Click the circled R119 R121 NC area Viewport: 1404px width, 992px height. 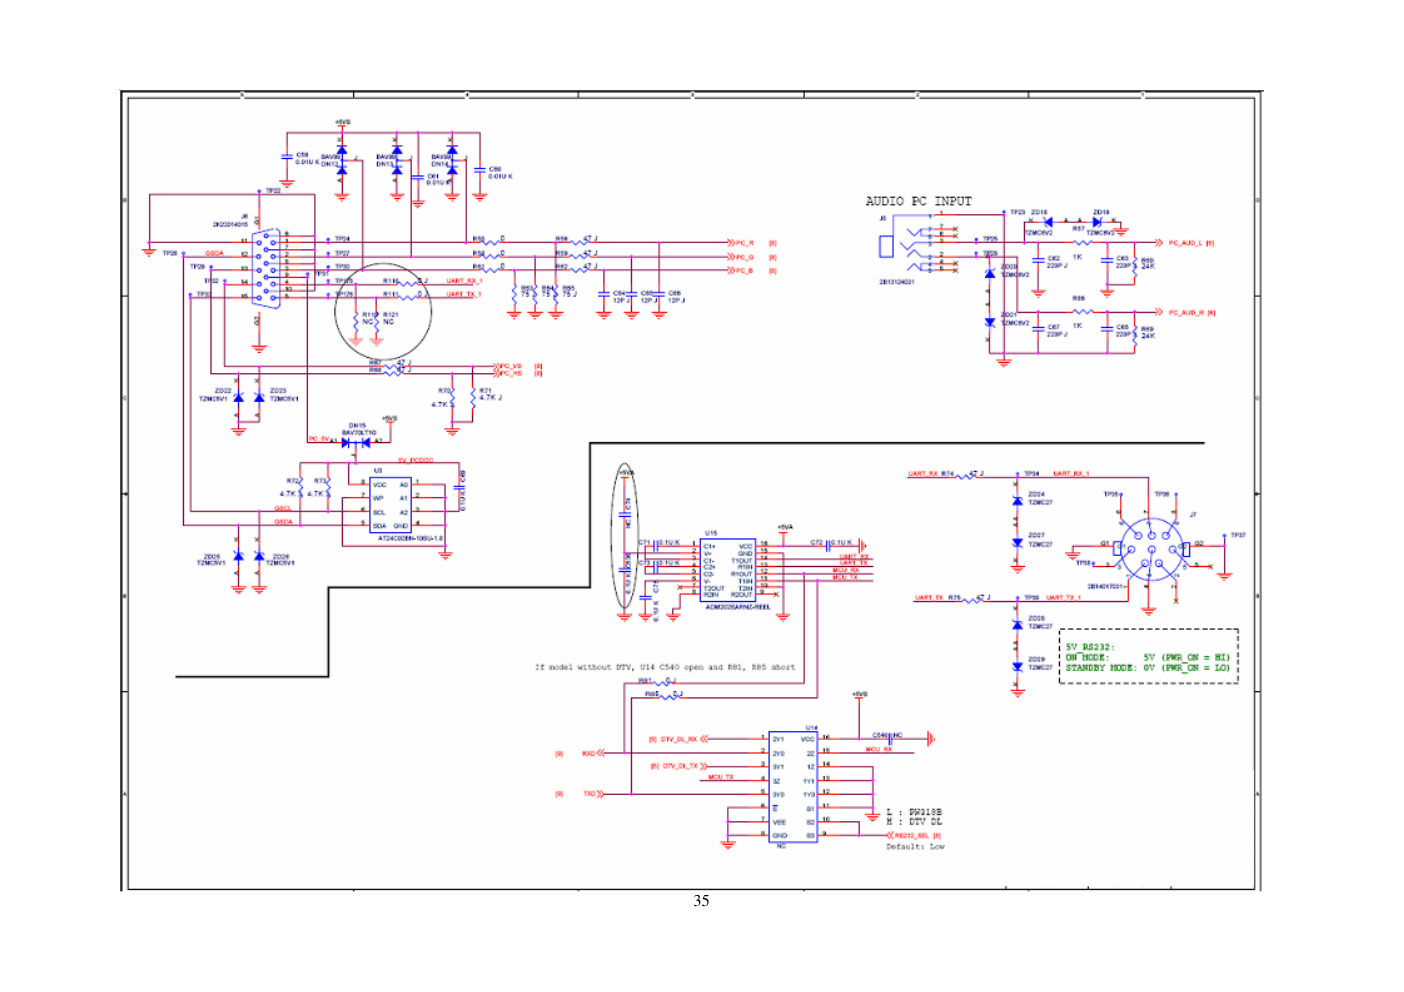(382, 312)
